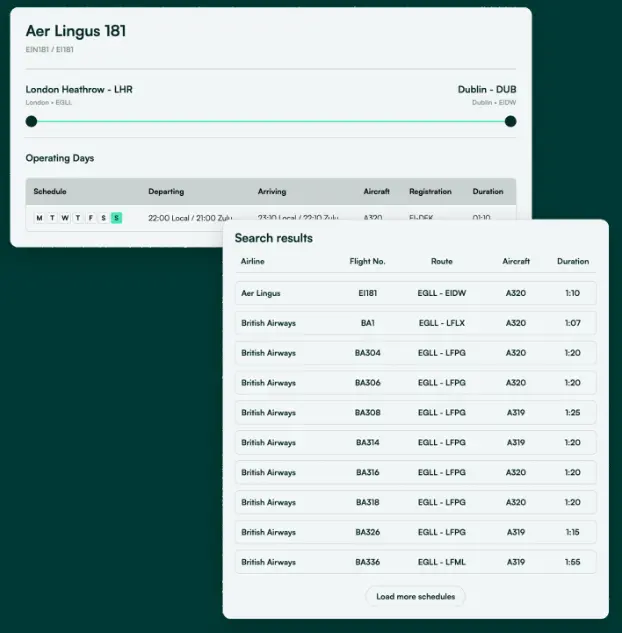
Task: Toggle the Wednesday operating day box
Action: pyautogui.click(x=65, y=218)
